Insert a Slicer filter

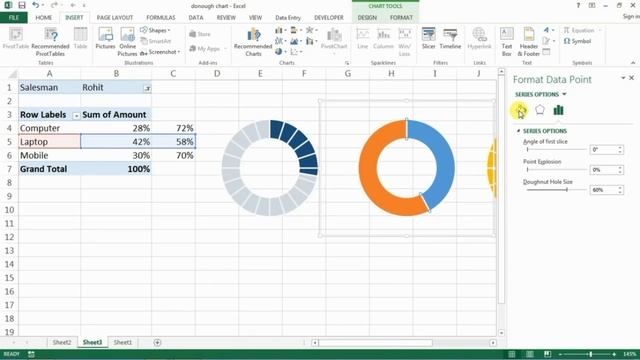428,39
